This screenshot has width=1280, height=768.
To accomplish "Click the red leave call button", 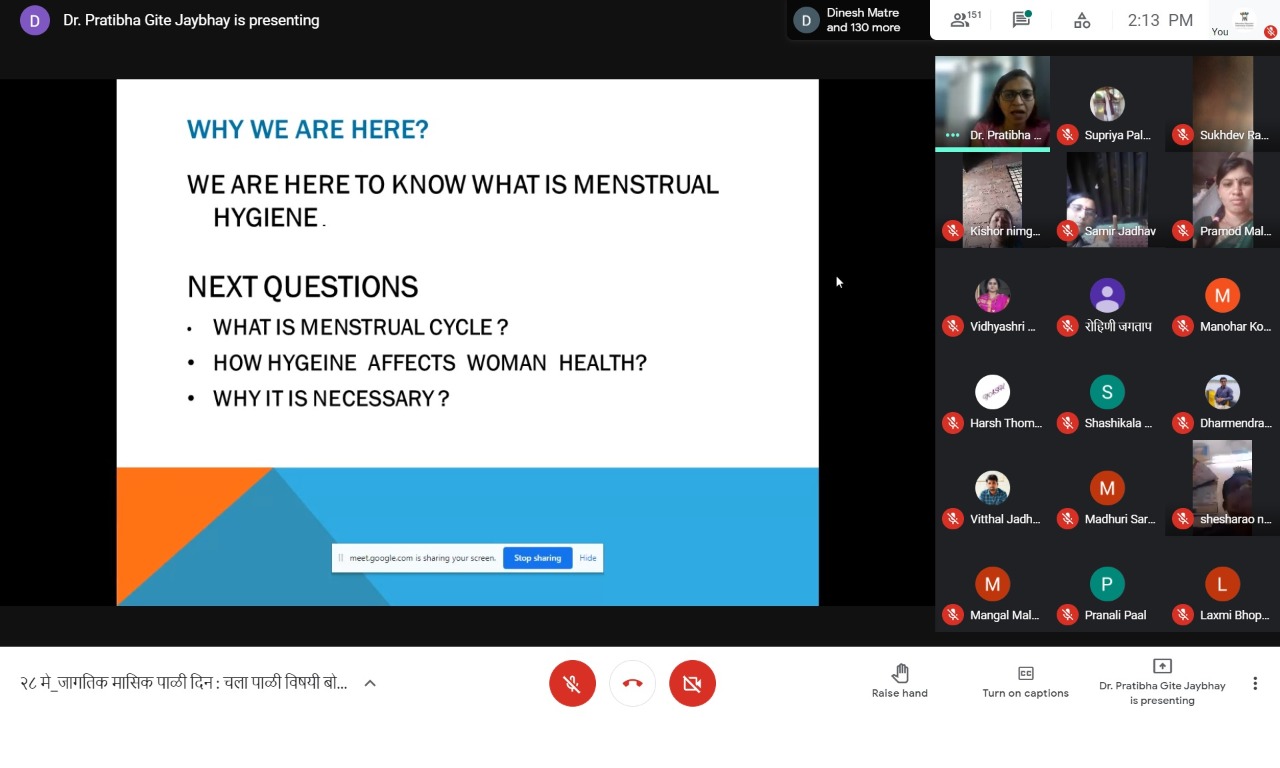I will (632, 684).
